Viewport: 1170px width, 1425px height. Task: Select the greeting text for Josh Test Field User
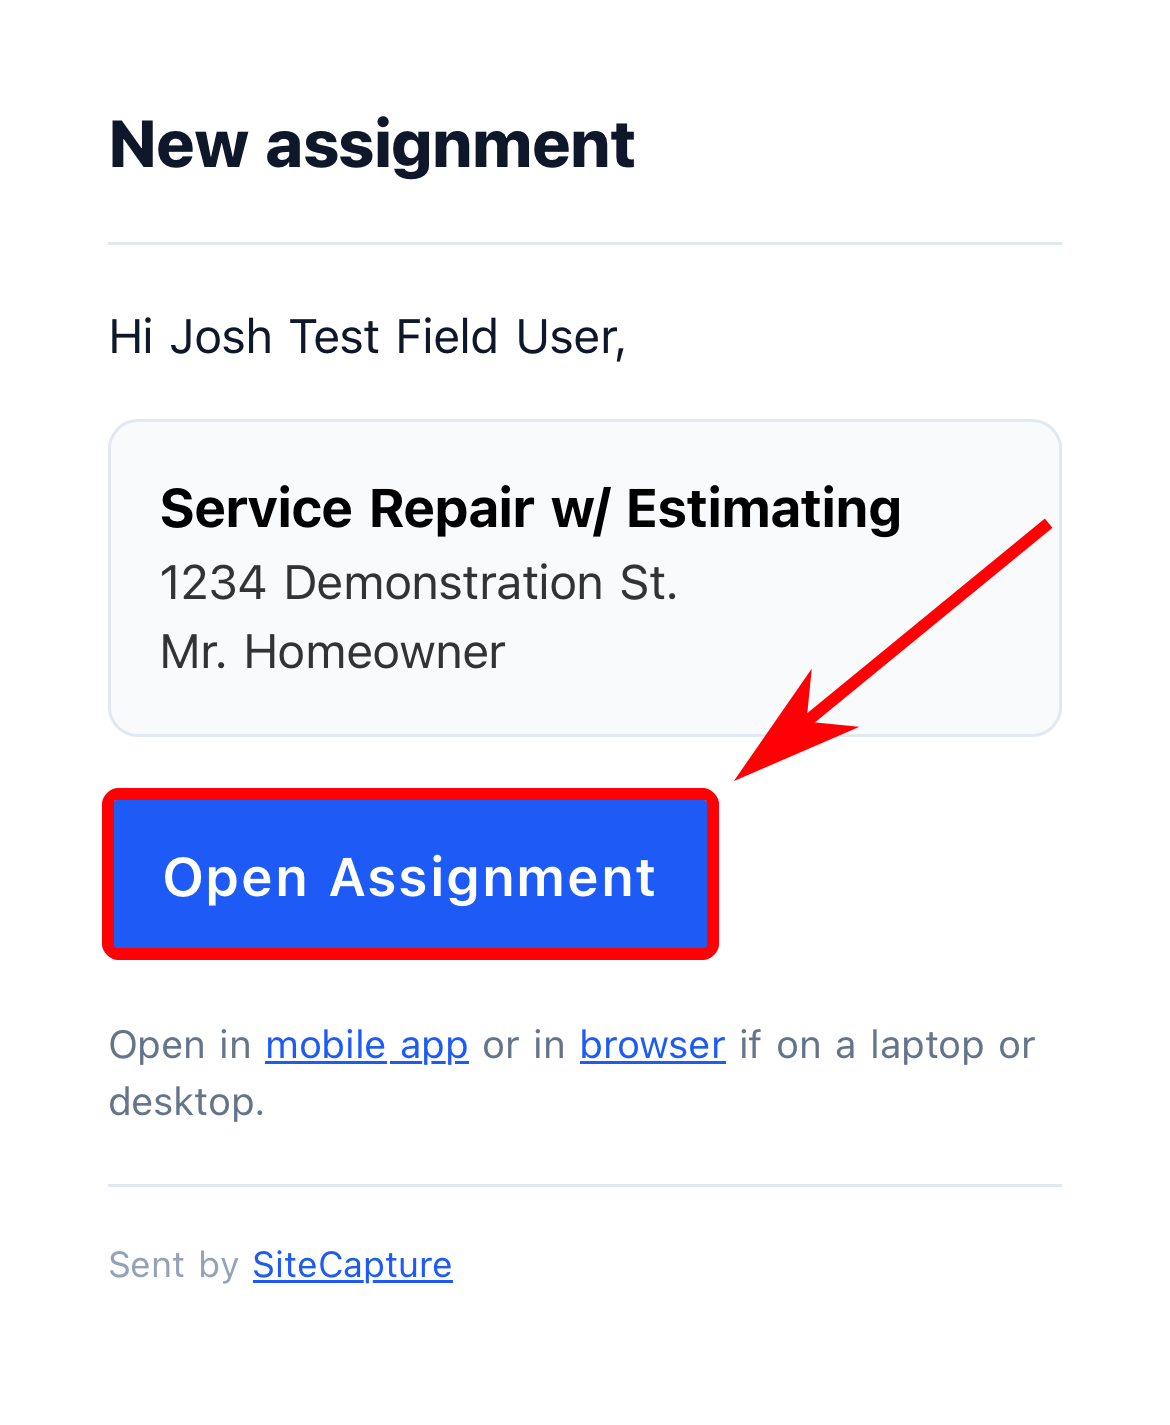click(x=366, y=336)
